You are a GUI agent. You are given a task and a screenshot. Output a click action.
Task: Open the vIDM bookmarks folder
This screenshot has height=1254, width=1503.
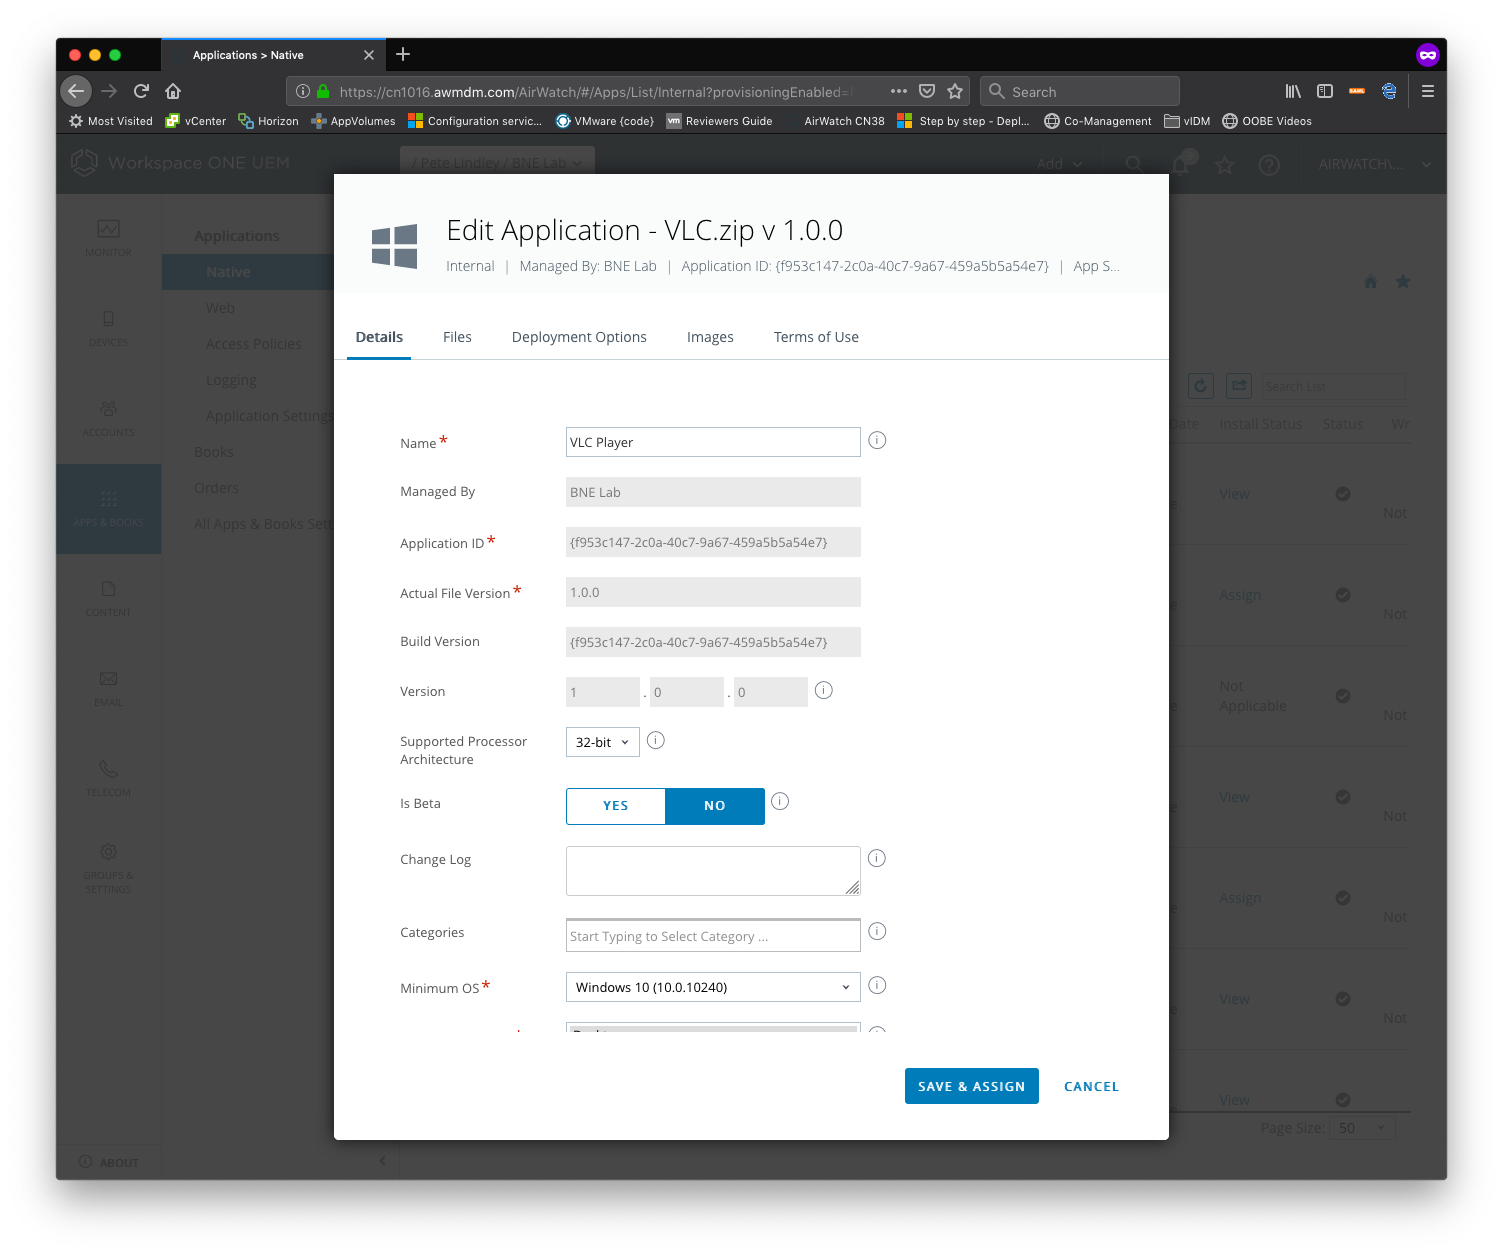[x=1188, y=121]
